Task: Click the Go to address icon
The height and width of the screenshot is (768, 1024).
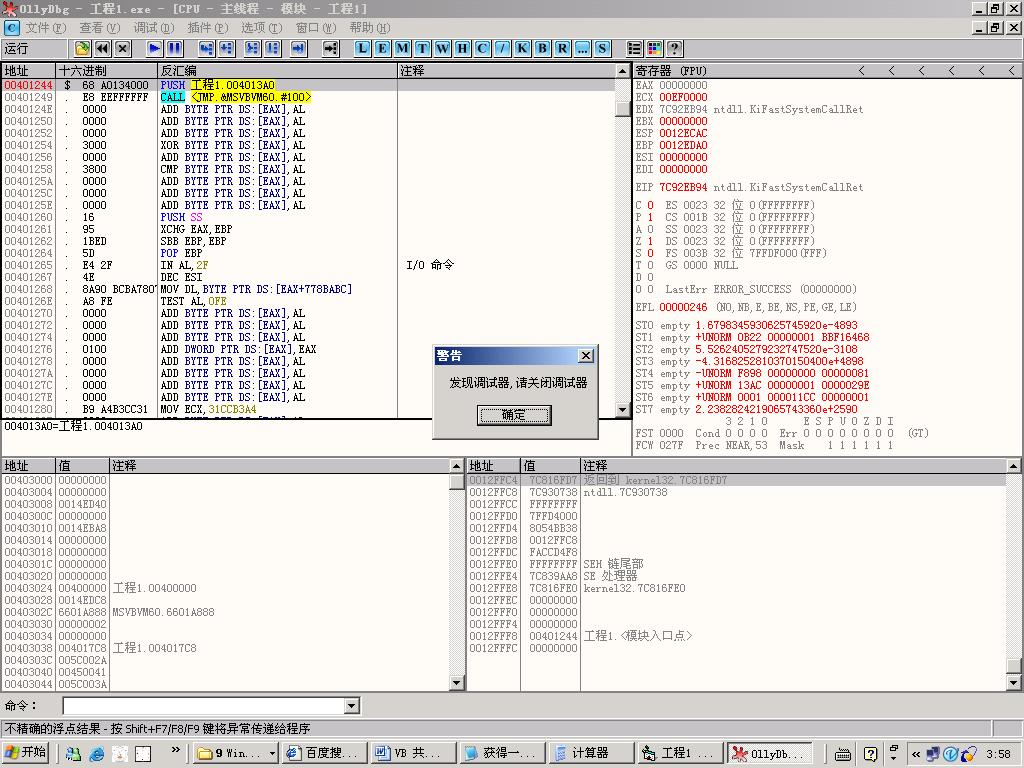Action: (330, 48)
